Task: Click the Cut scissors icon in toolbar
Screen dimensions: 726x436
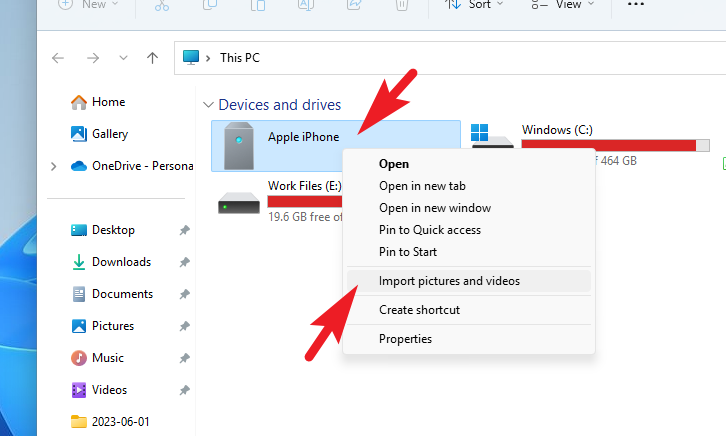Action: [162, 5]
